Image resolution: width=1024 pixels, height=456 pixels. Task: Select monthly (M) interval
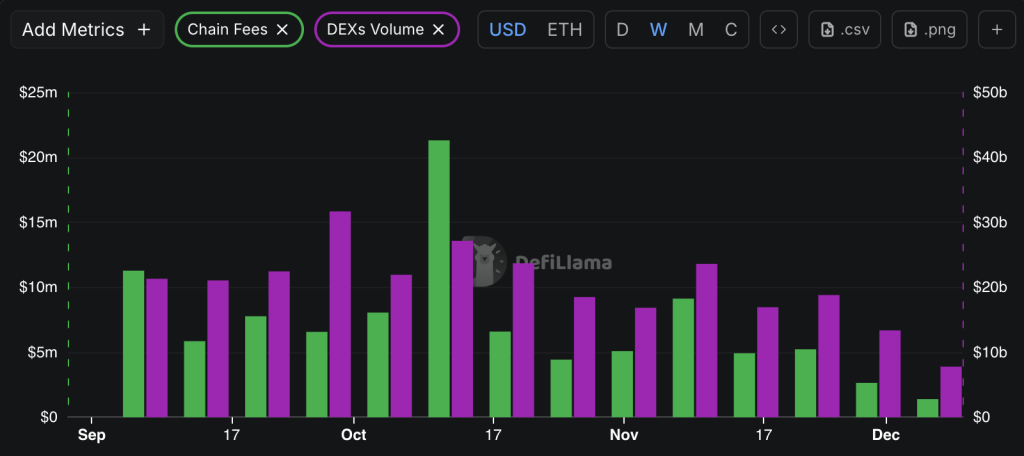click(695, 30)
